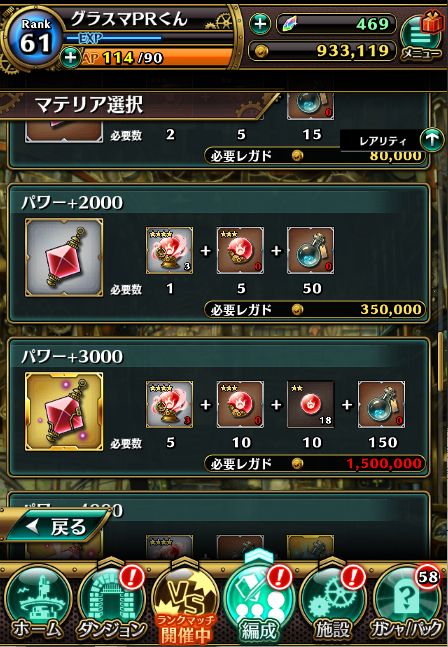Open the メニュー menu button
Viewport: 448px width, 647px height.
(x=421, y=39)
